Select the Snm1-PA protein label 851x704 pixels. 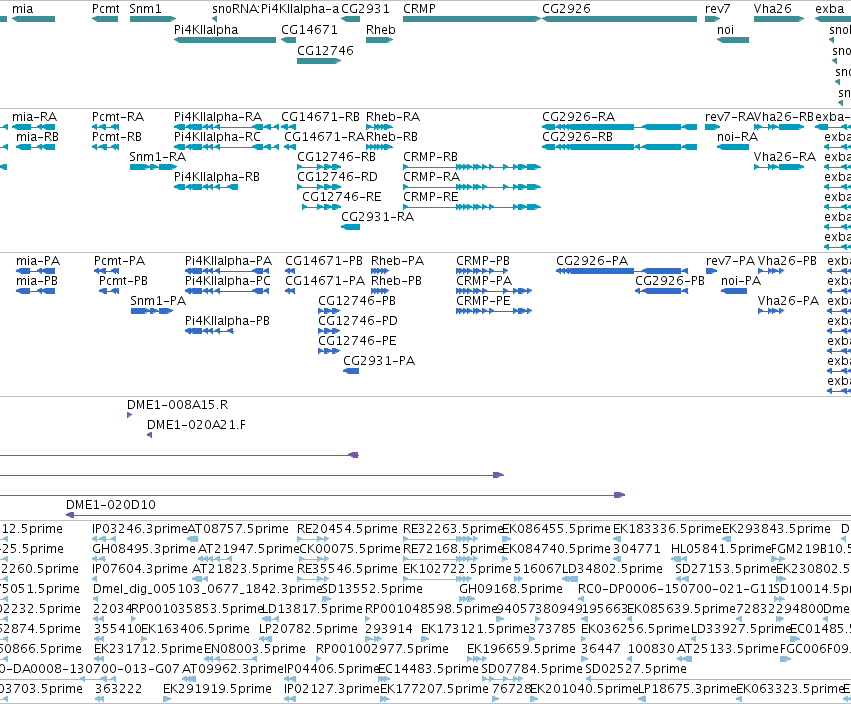pos(158,301)
